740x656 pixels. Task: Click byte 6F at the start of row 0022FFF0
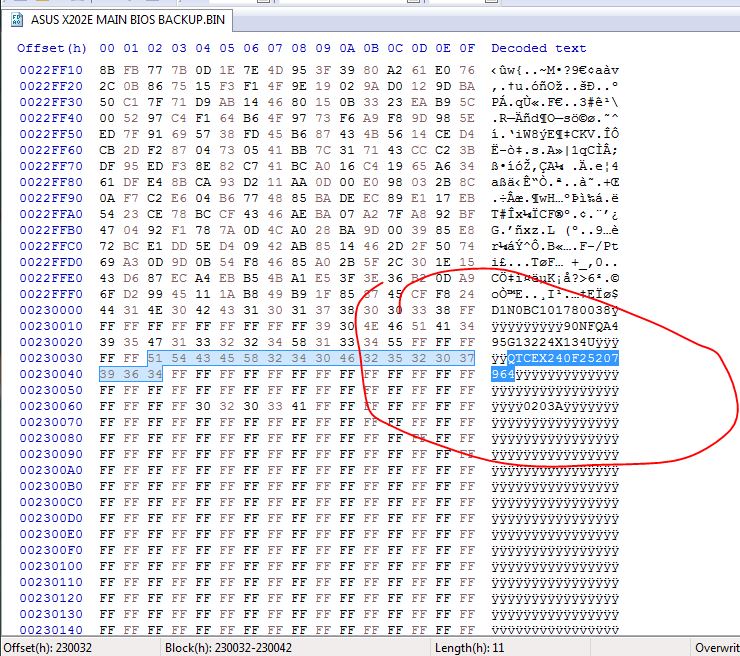tap(107, 294)
